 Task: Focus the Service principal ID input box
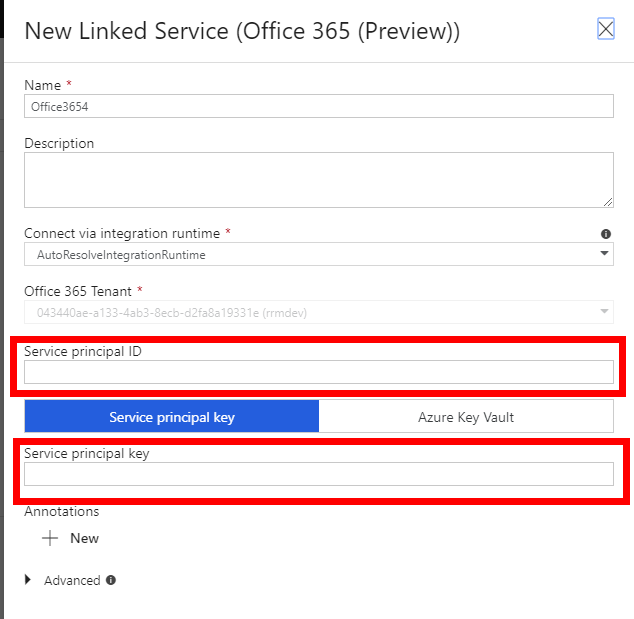[x=318, y=372]
